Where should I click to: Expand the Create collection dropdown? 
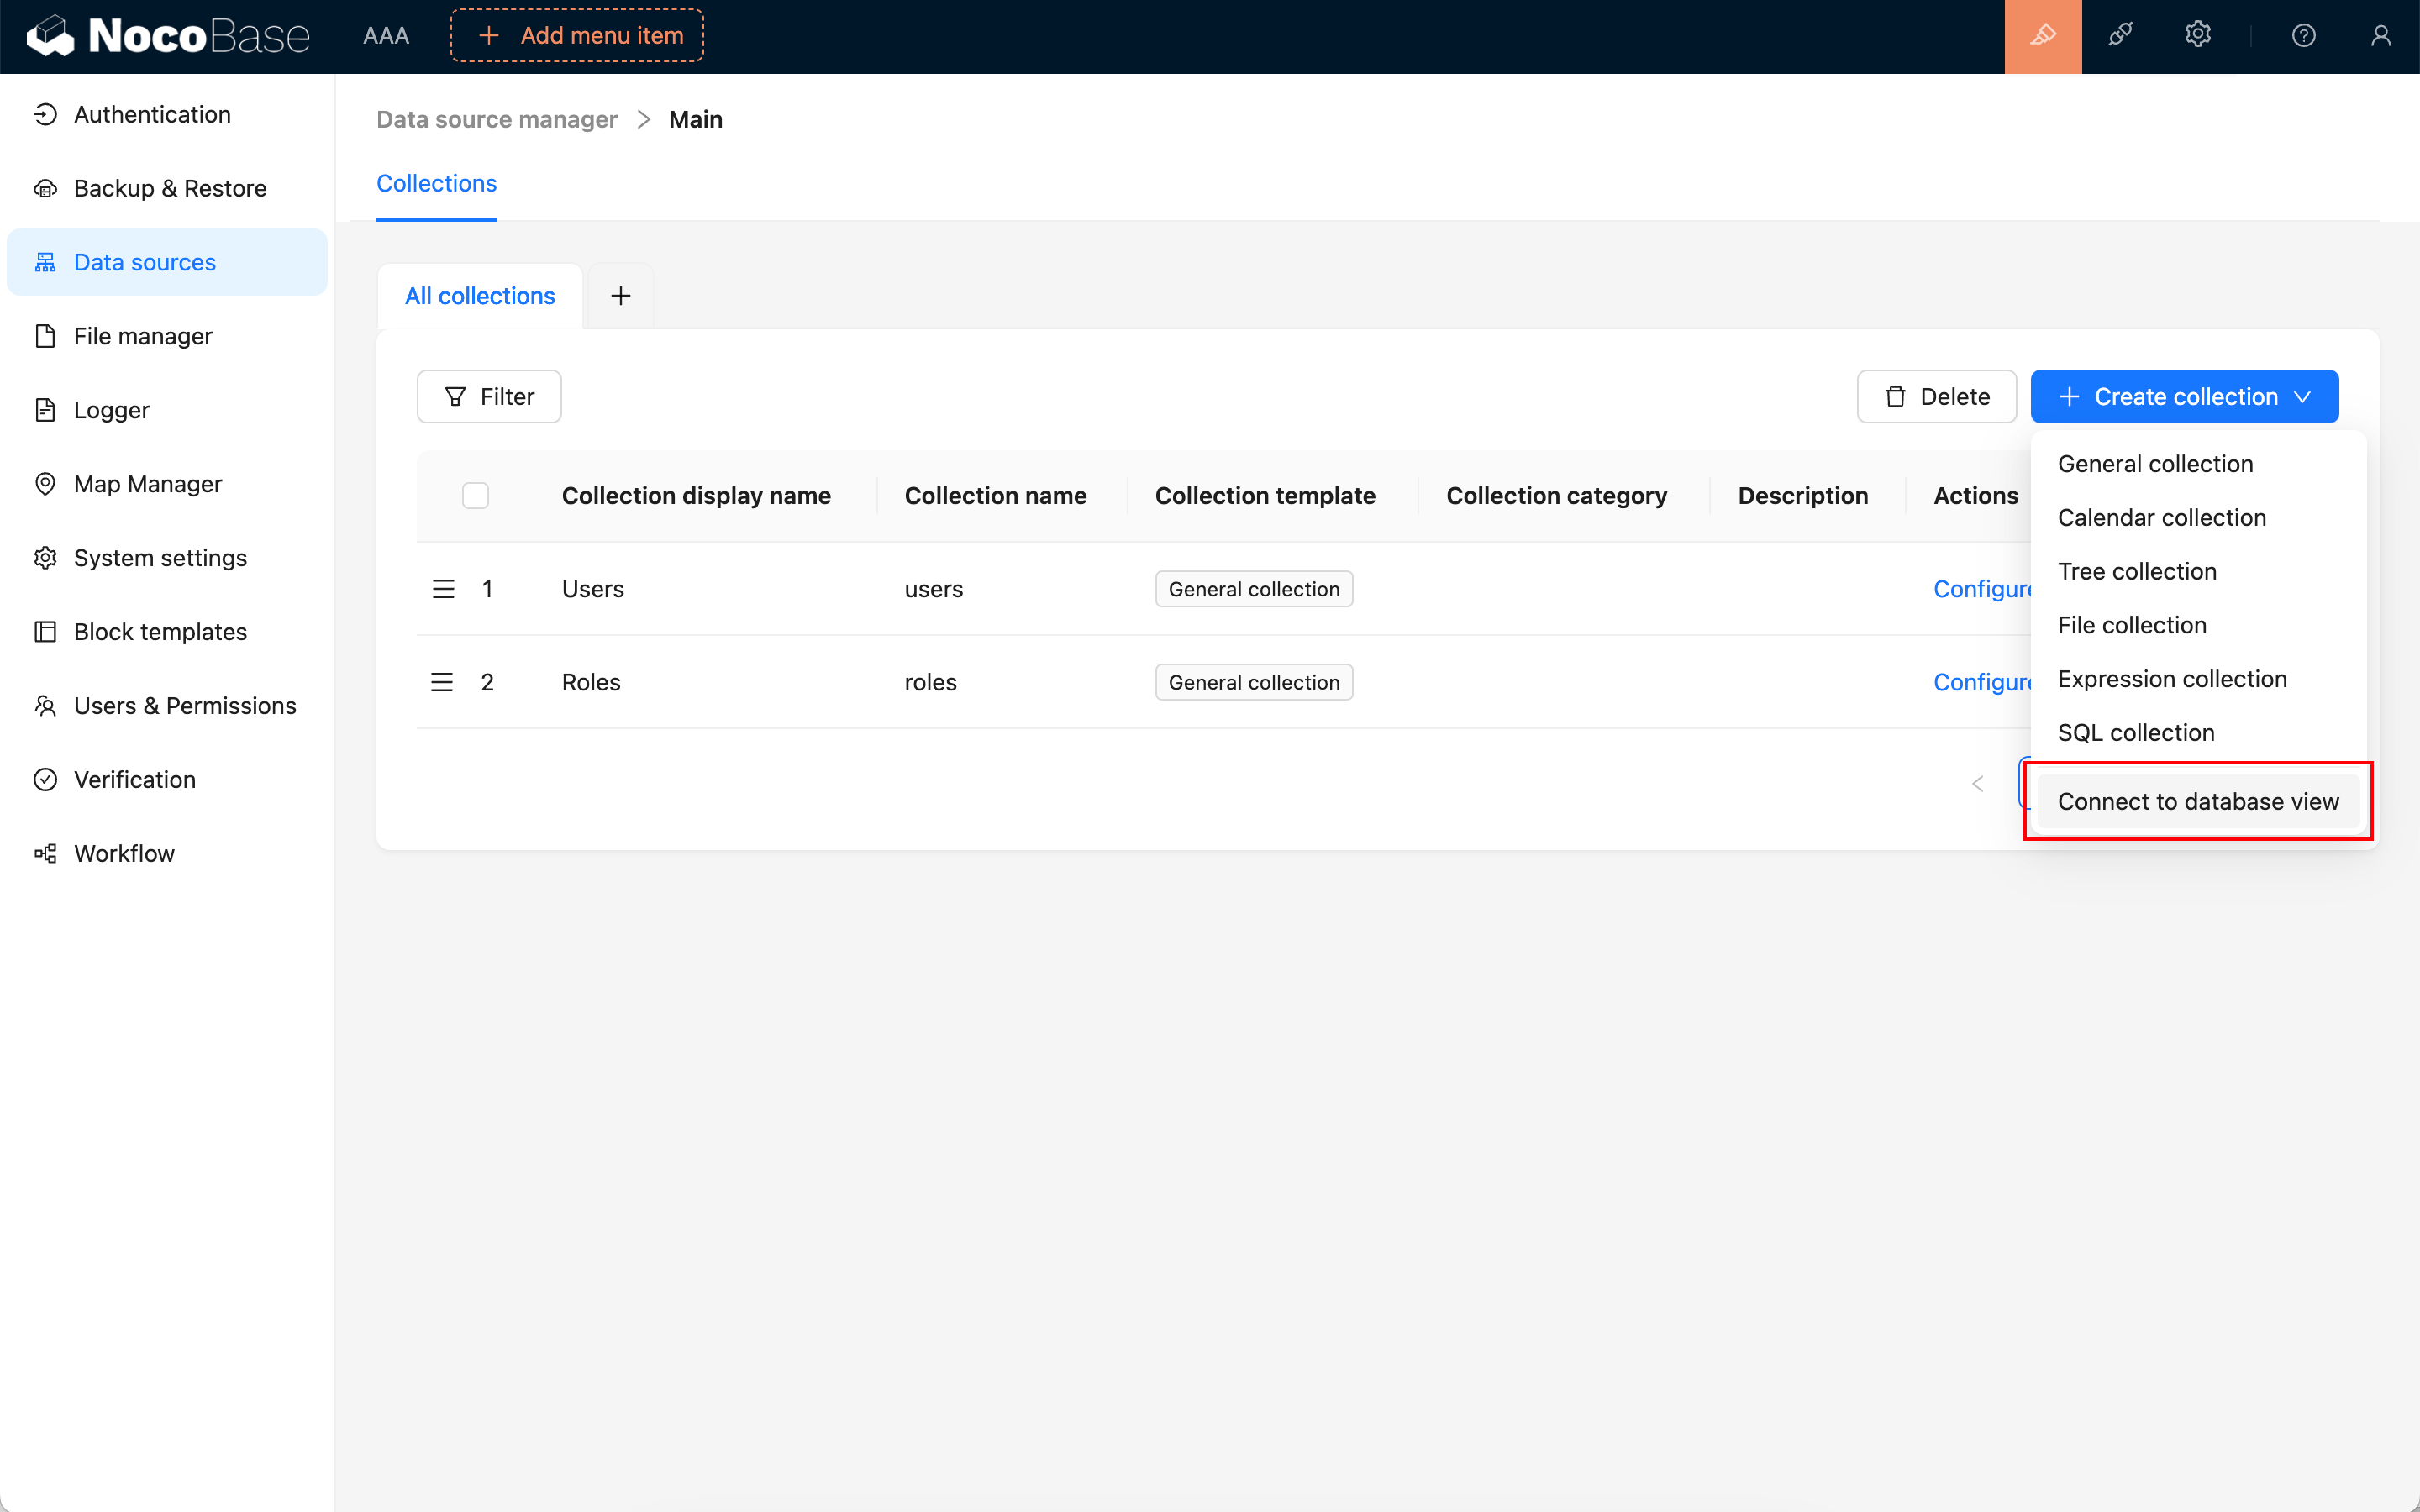2184,397
